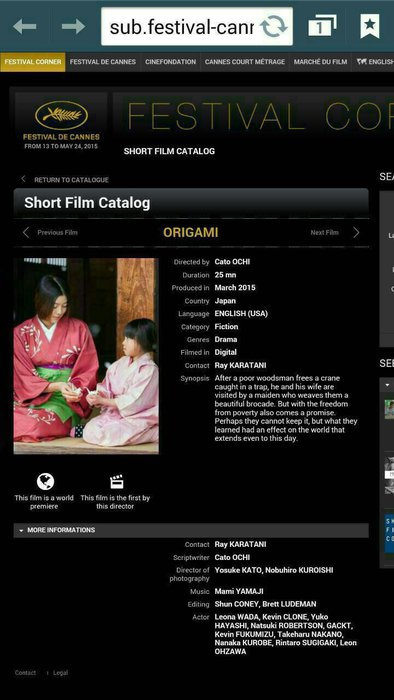Open the browser tabs switcher icon
The width and height of the screenshot is (394, 700).
pos(322,26)
